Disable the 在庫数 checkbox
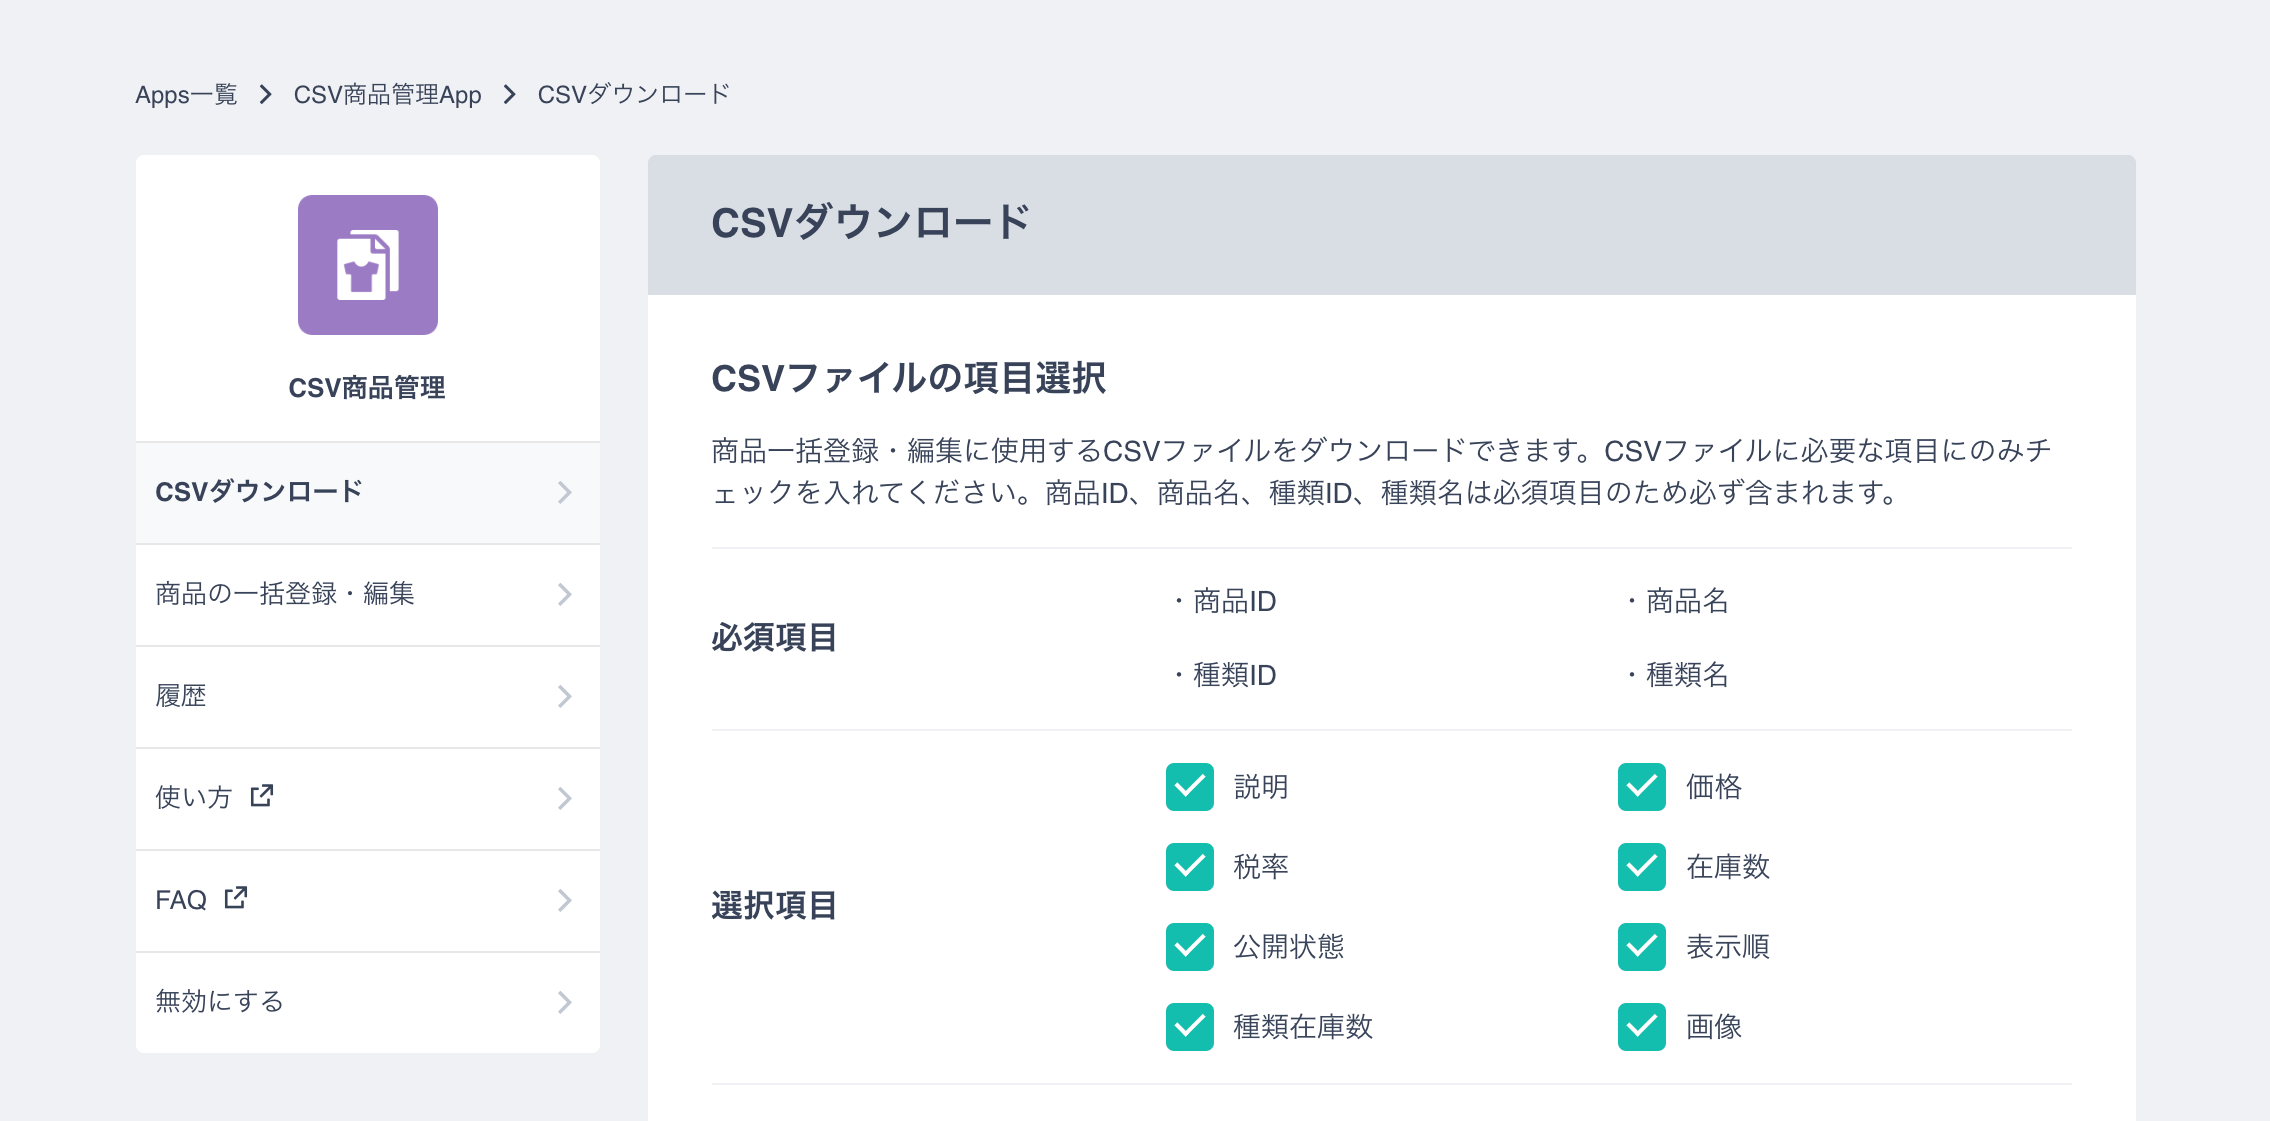Screen dimensions: 2270x1121 pyautogui.click(x=1641, y=867)
